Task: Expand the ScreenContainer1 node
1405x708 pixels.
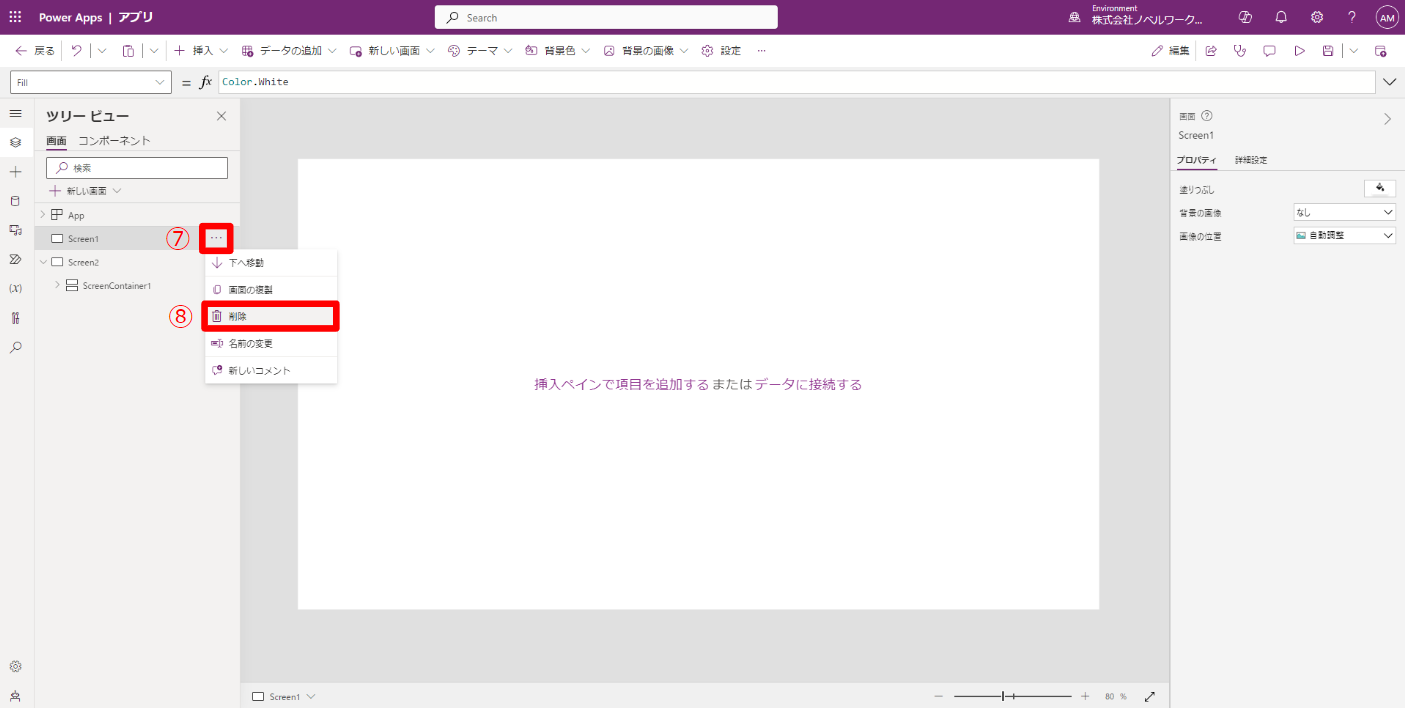Action: coord(57,285)
